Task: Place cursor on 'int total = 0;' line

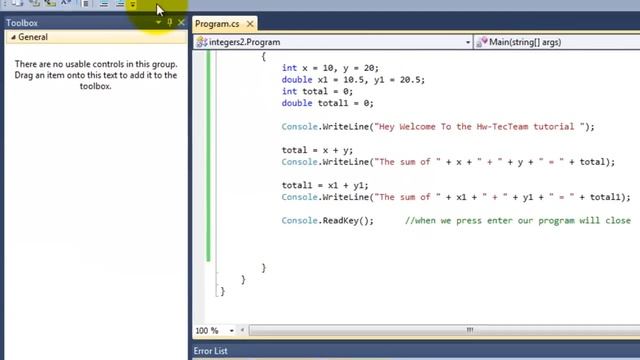Action: click(x=317, y=91)
